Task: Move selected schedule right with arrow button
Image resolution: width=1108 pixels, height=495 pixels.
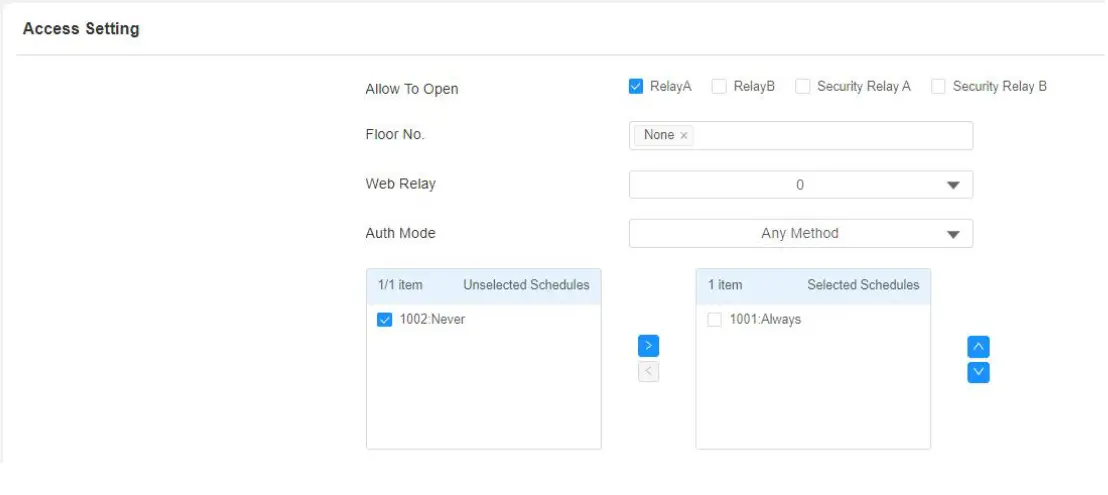Action: (648, 346)
